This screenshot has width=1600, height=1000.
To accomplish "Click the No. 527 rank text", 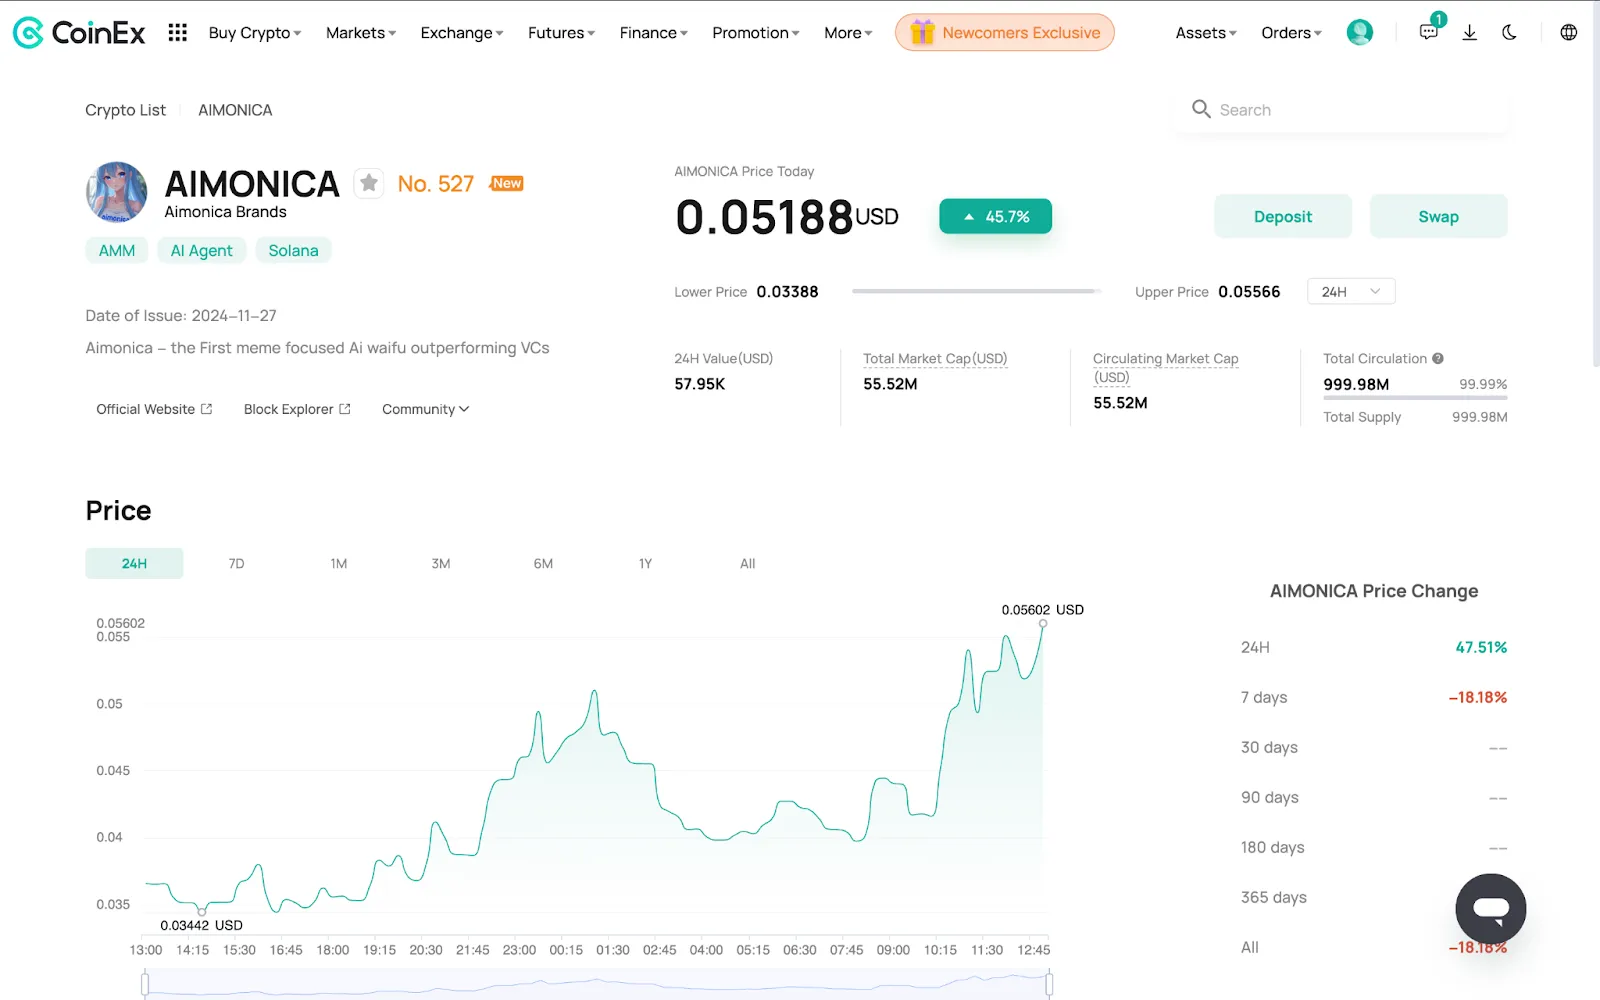I will (436, 183).
